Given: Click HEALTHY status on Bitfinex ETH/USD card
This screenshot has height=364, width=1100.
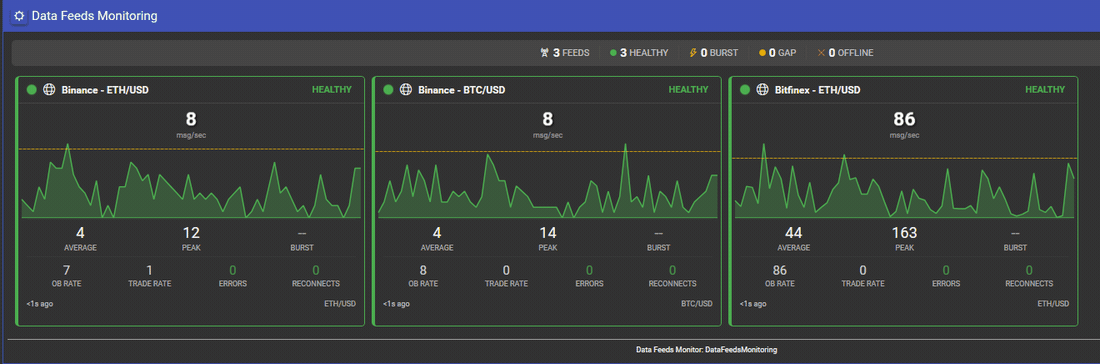Looking at the screenshot, I should pyautogui.click(x=1045, y=90).
